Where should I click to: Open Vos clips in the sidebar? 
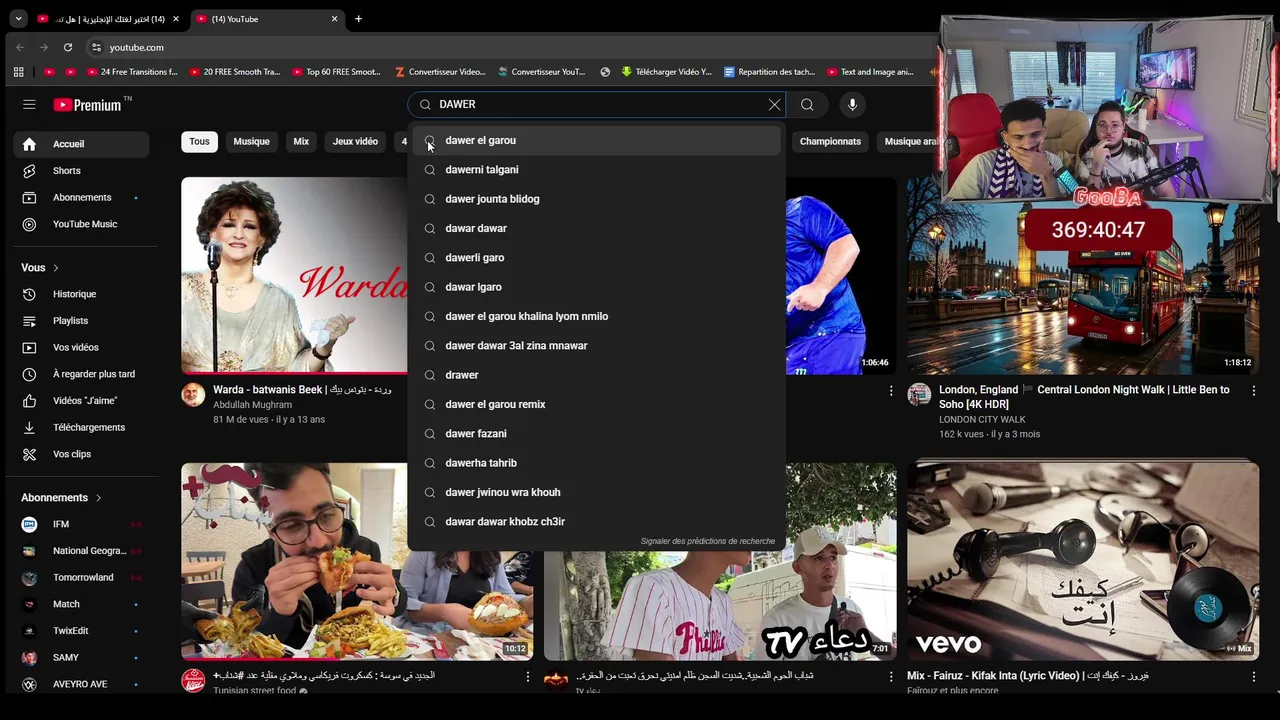[x=81, y=454]
